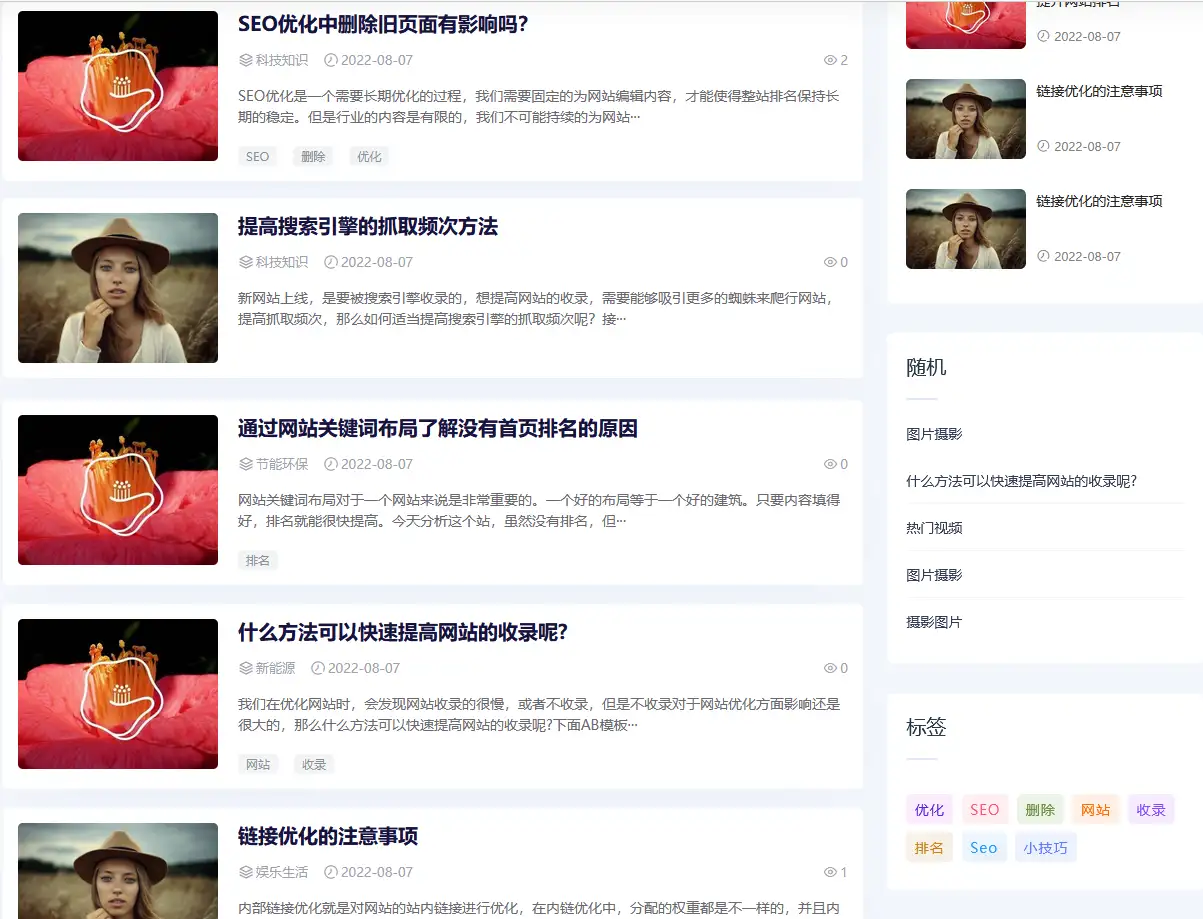1203x919 pixels.
Task: Click the eye views icon on 什么方法可以快速提高网站的收录呢 post
Action: coord(829,668)
